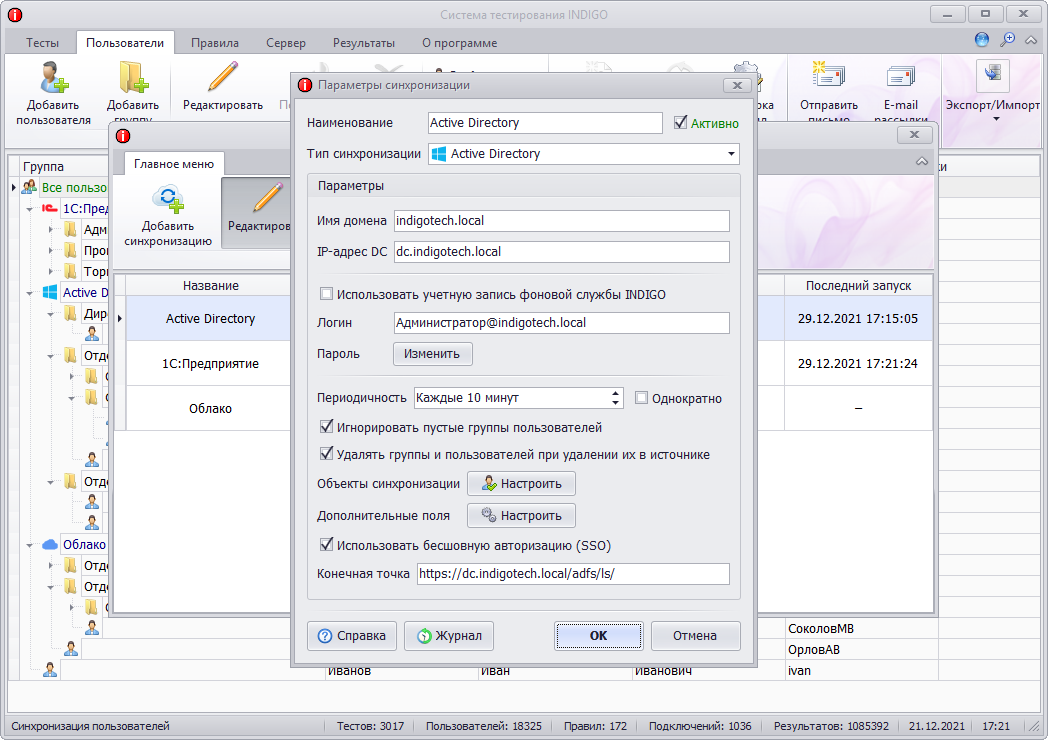Click the СоколовМВ cell in users table
1048x740 pixels.
coord(862,628)
